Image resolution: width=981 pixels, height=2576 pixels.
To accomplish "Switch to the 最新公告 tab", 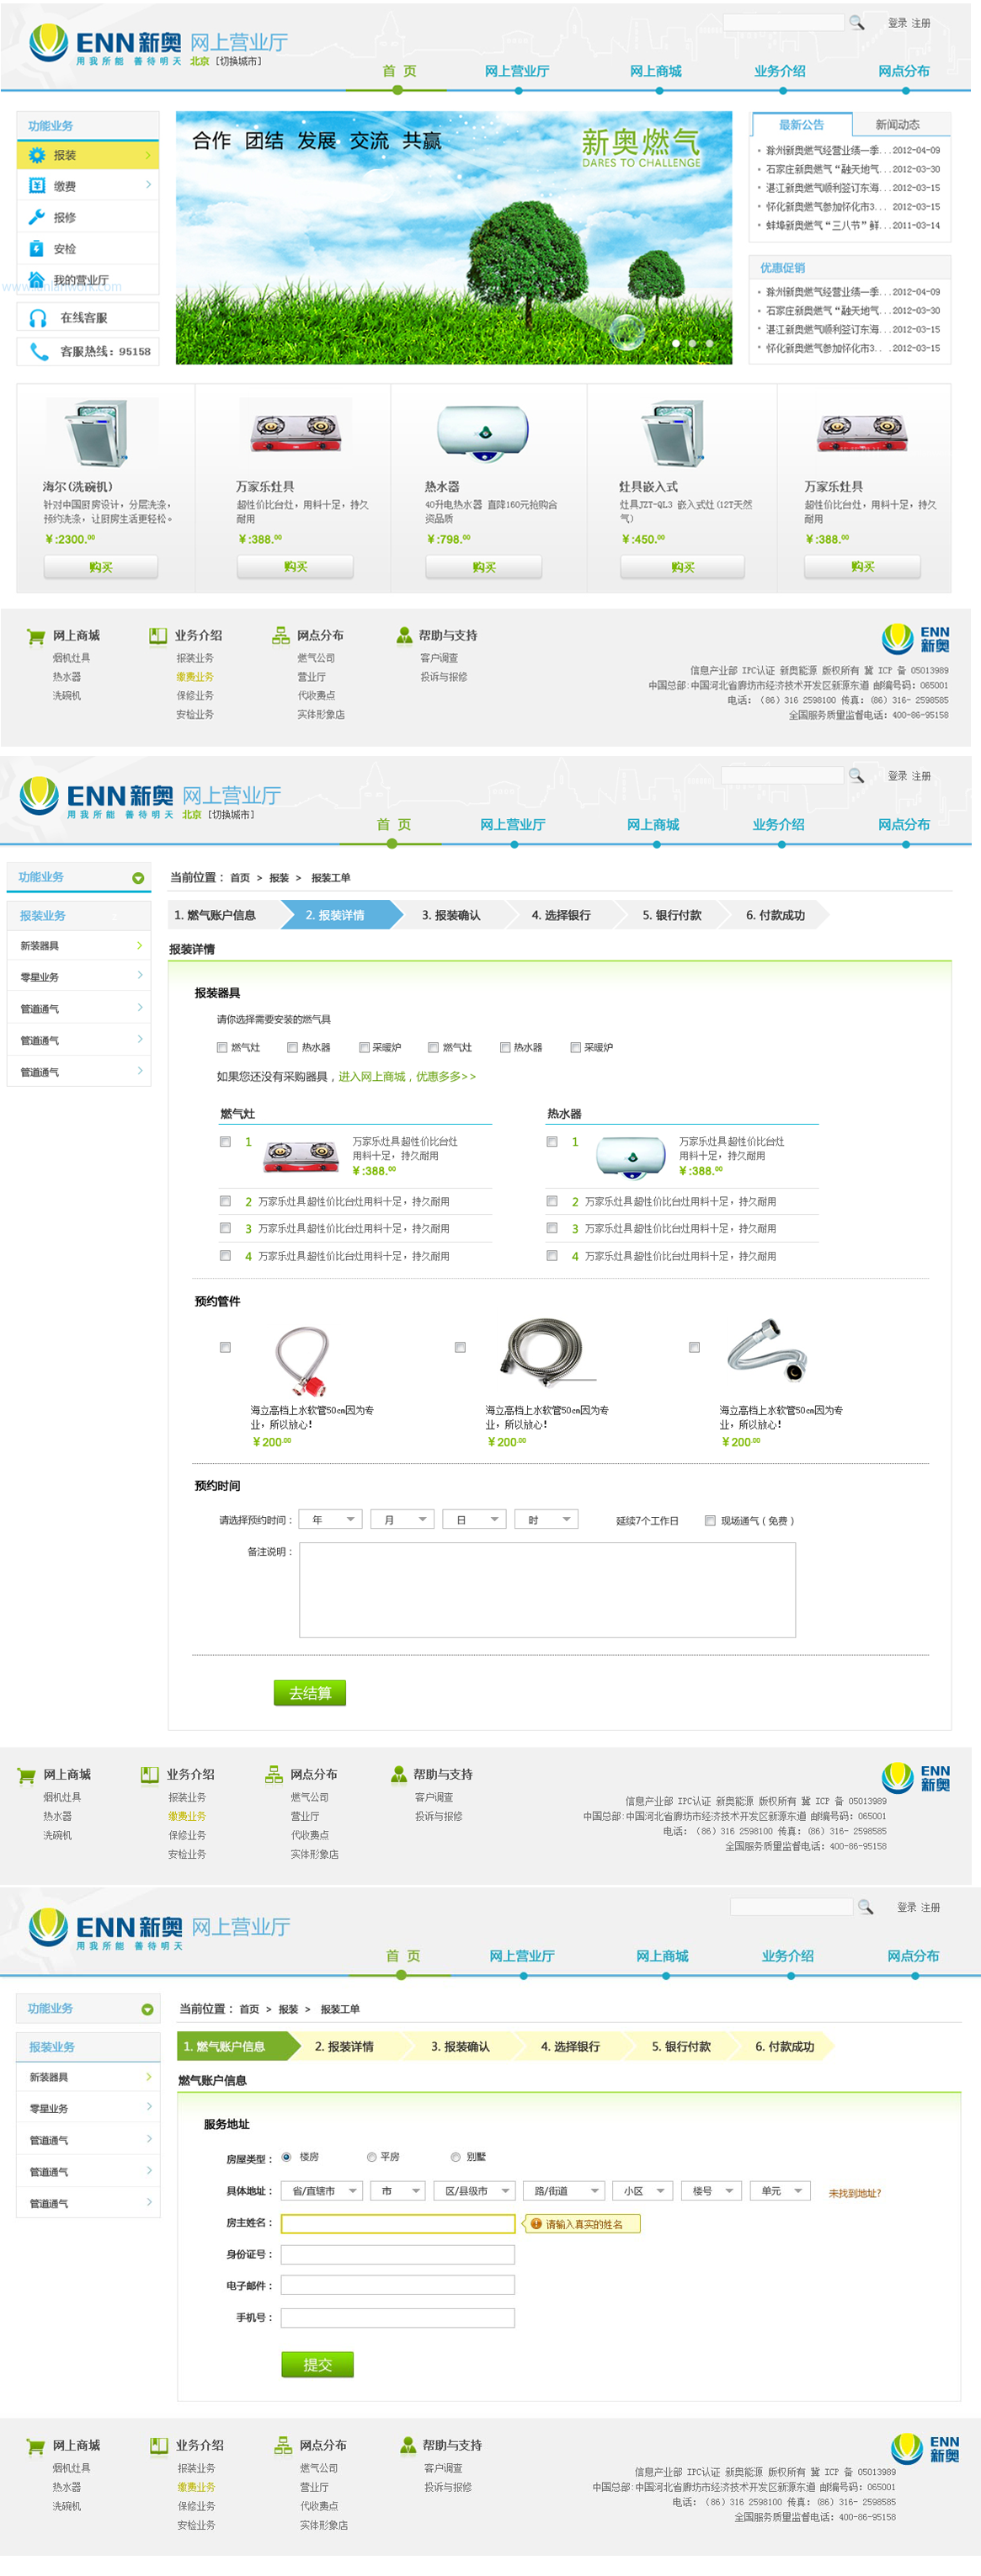I will click(801, 125).
